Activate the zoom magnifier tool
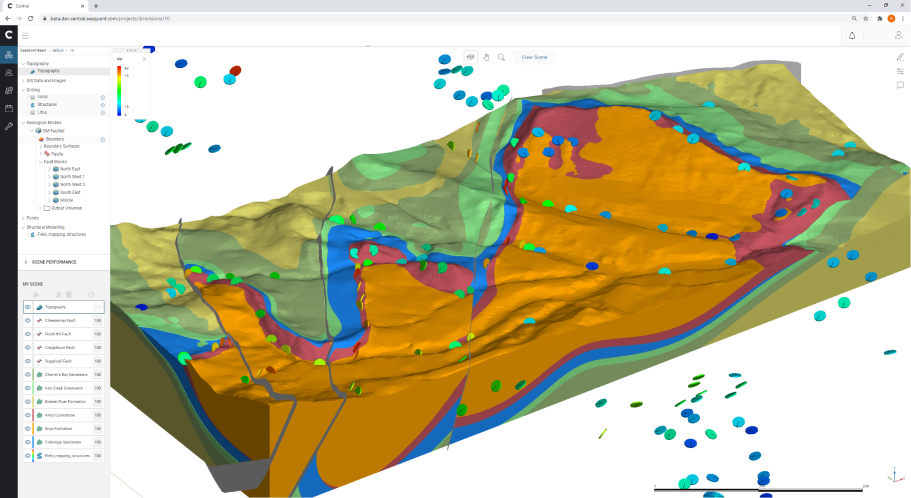The width and height of the screenshot is (911, 498). pos(501,57)
